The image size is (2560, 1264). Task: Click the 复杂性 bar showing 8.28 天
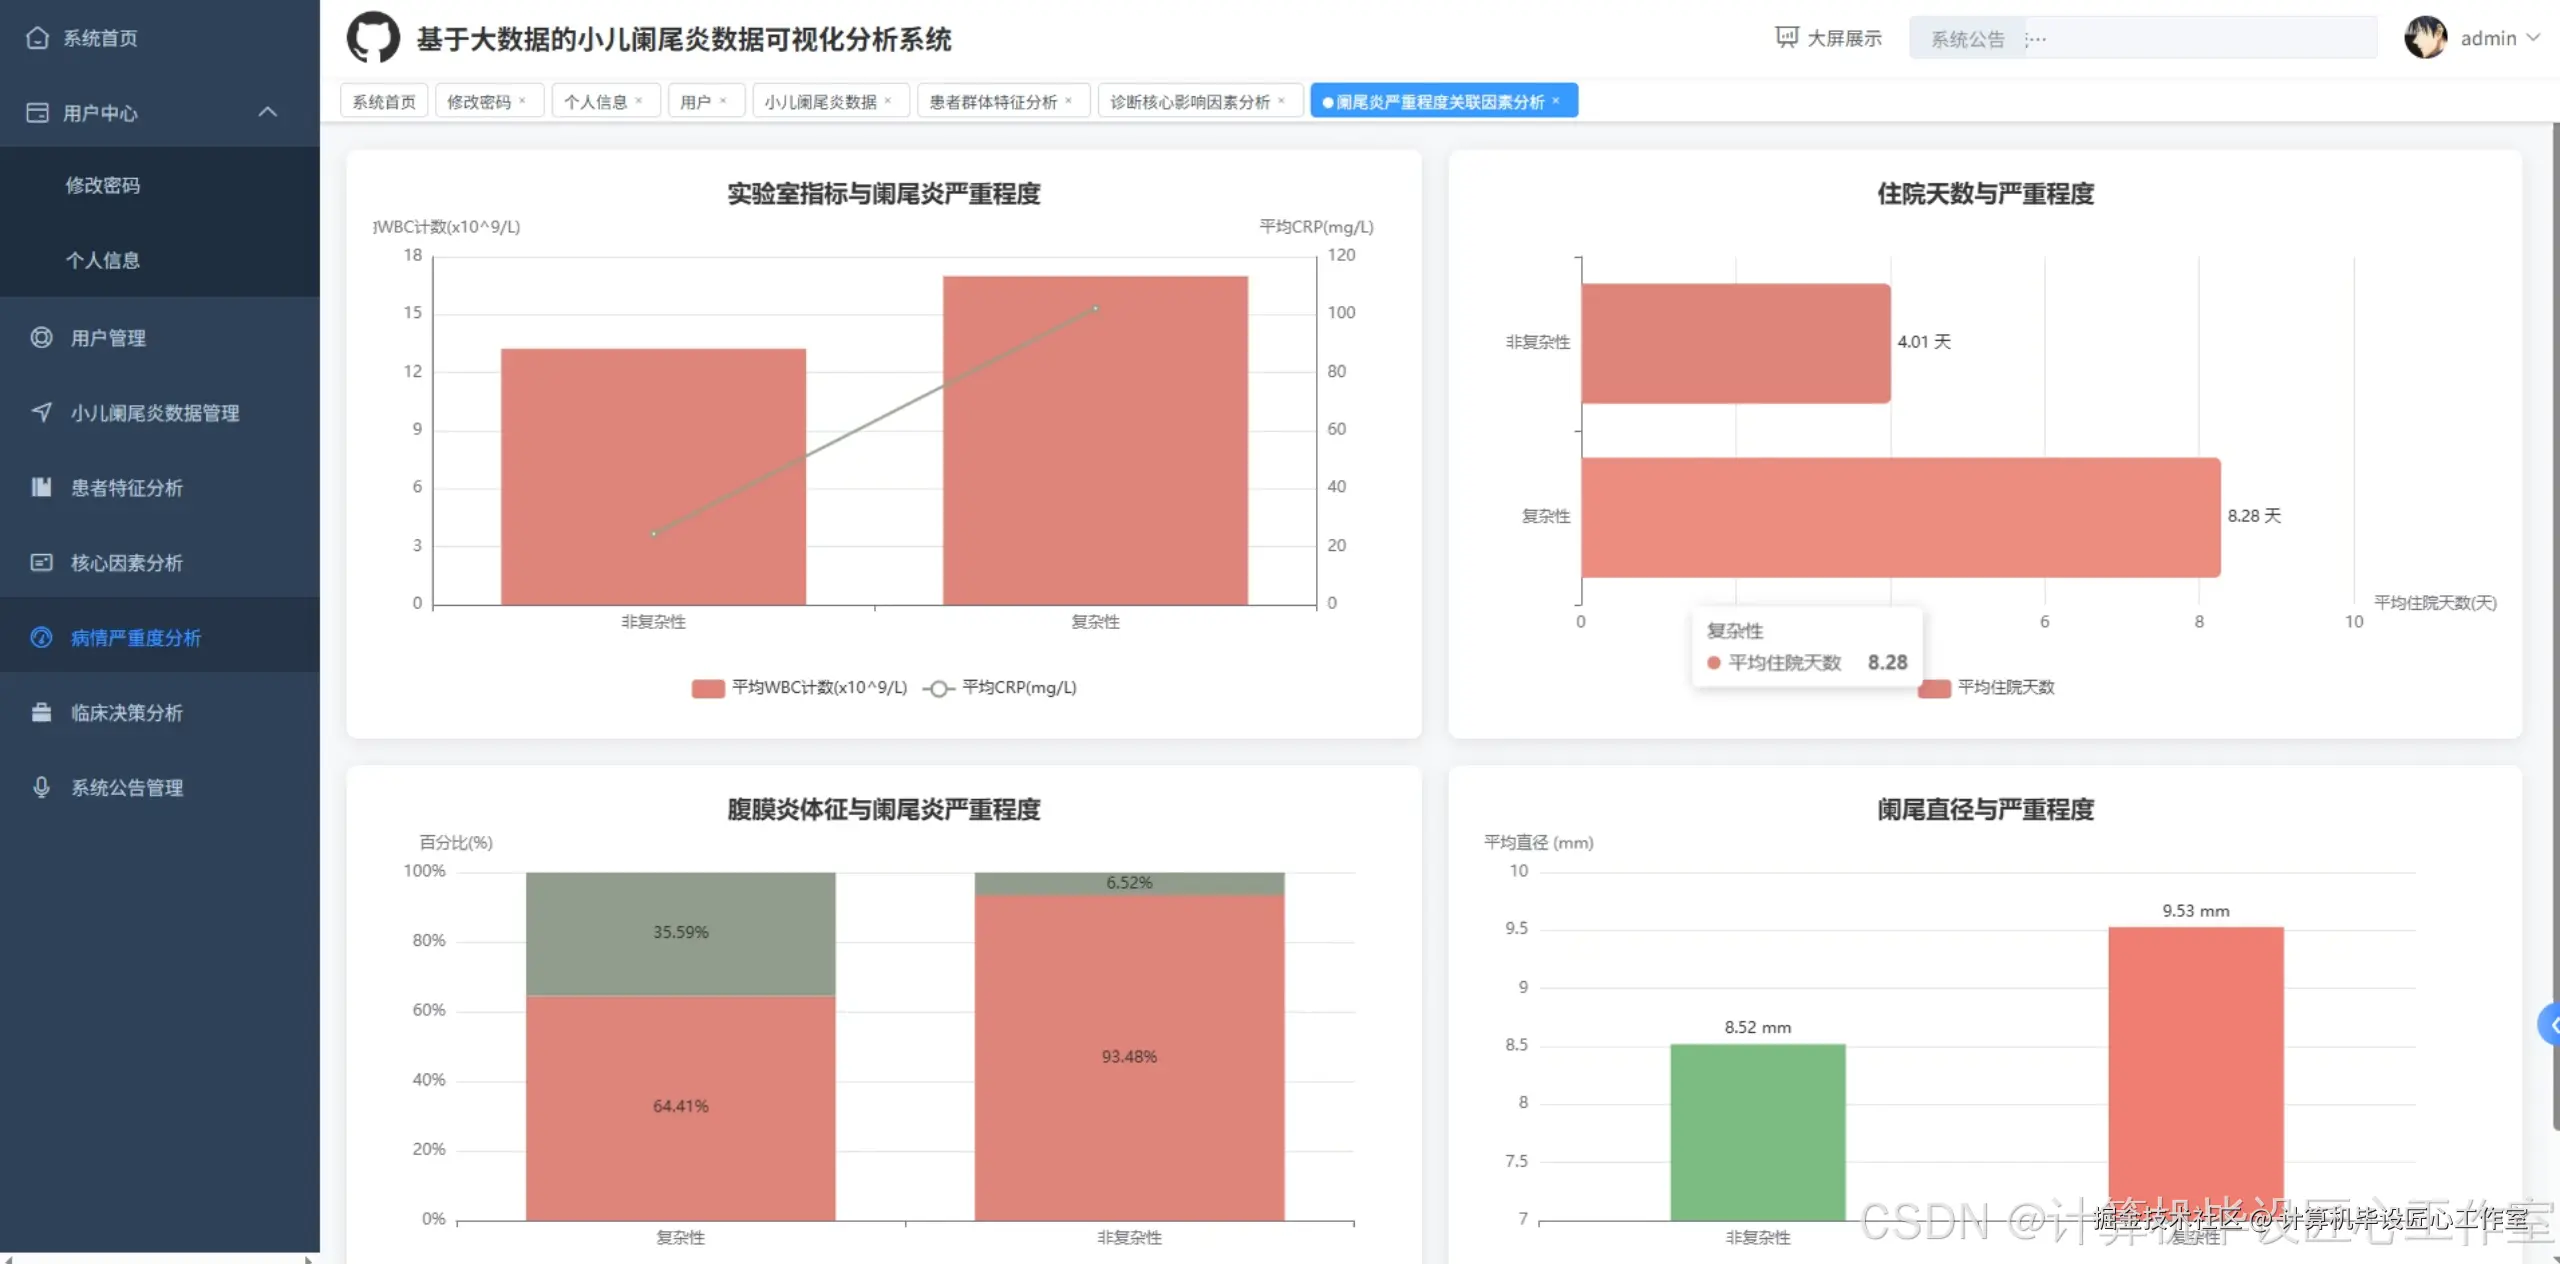click(1900, 517)
